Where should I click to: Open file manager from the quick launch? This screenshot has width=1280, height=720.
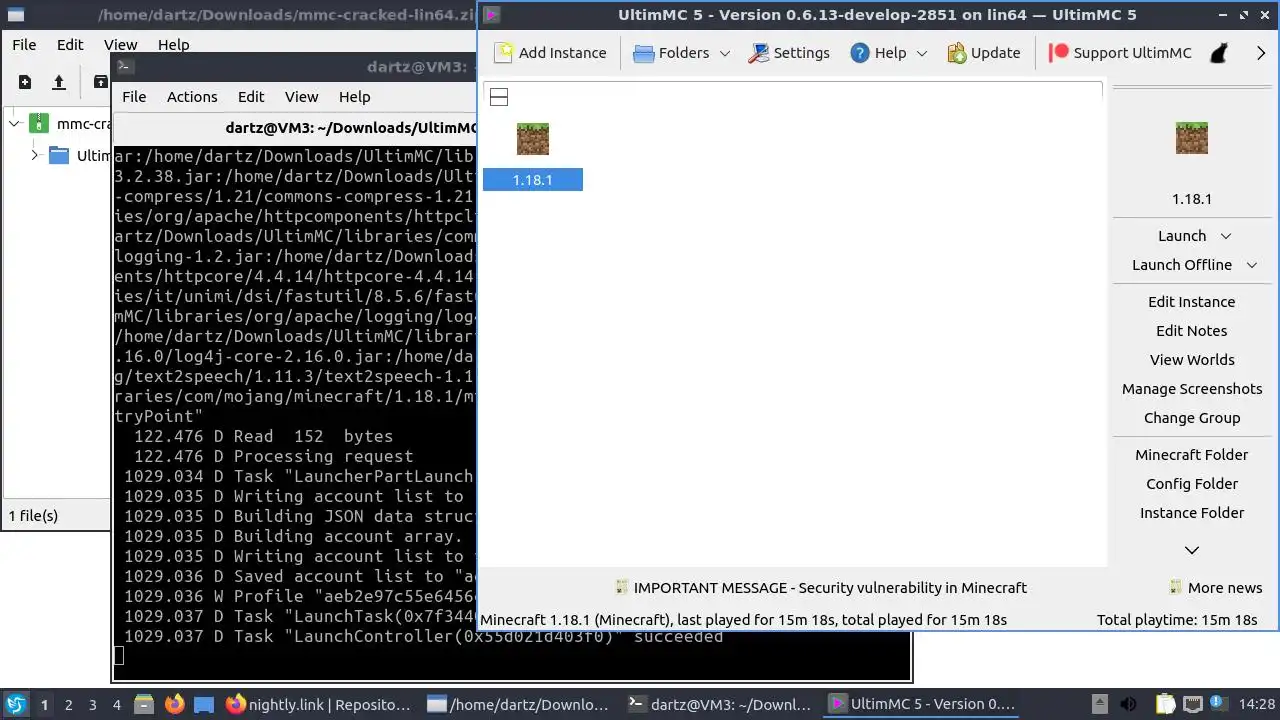tap(143, 704)
